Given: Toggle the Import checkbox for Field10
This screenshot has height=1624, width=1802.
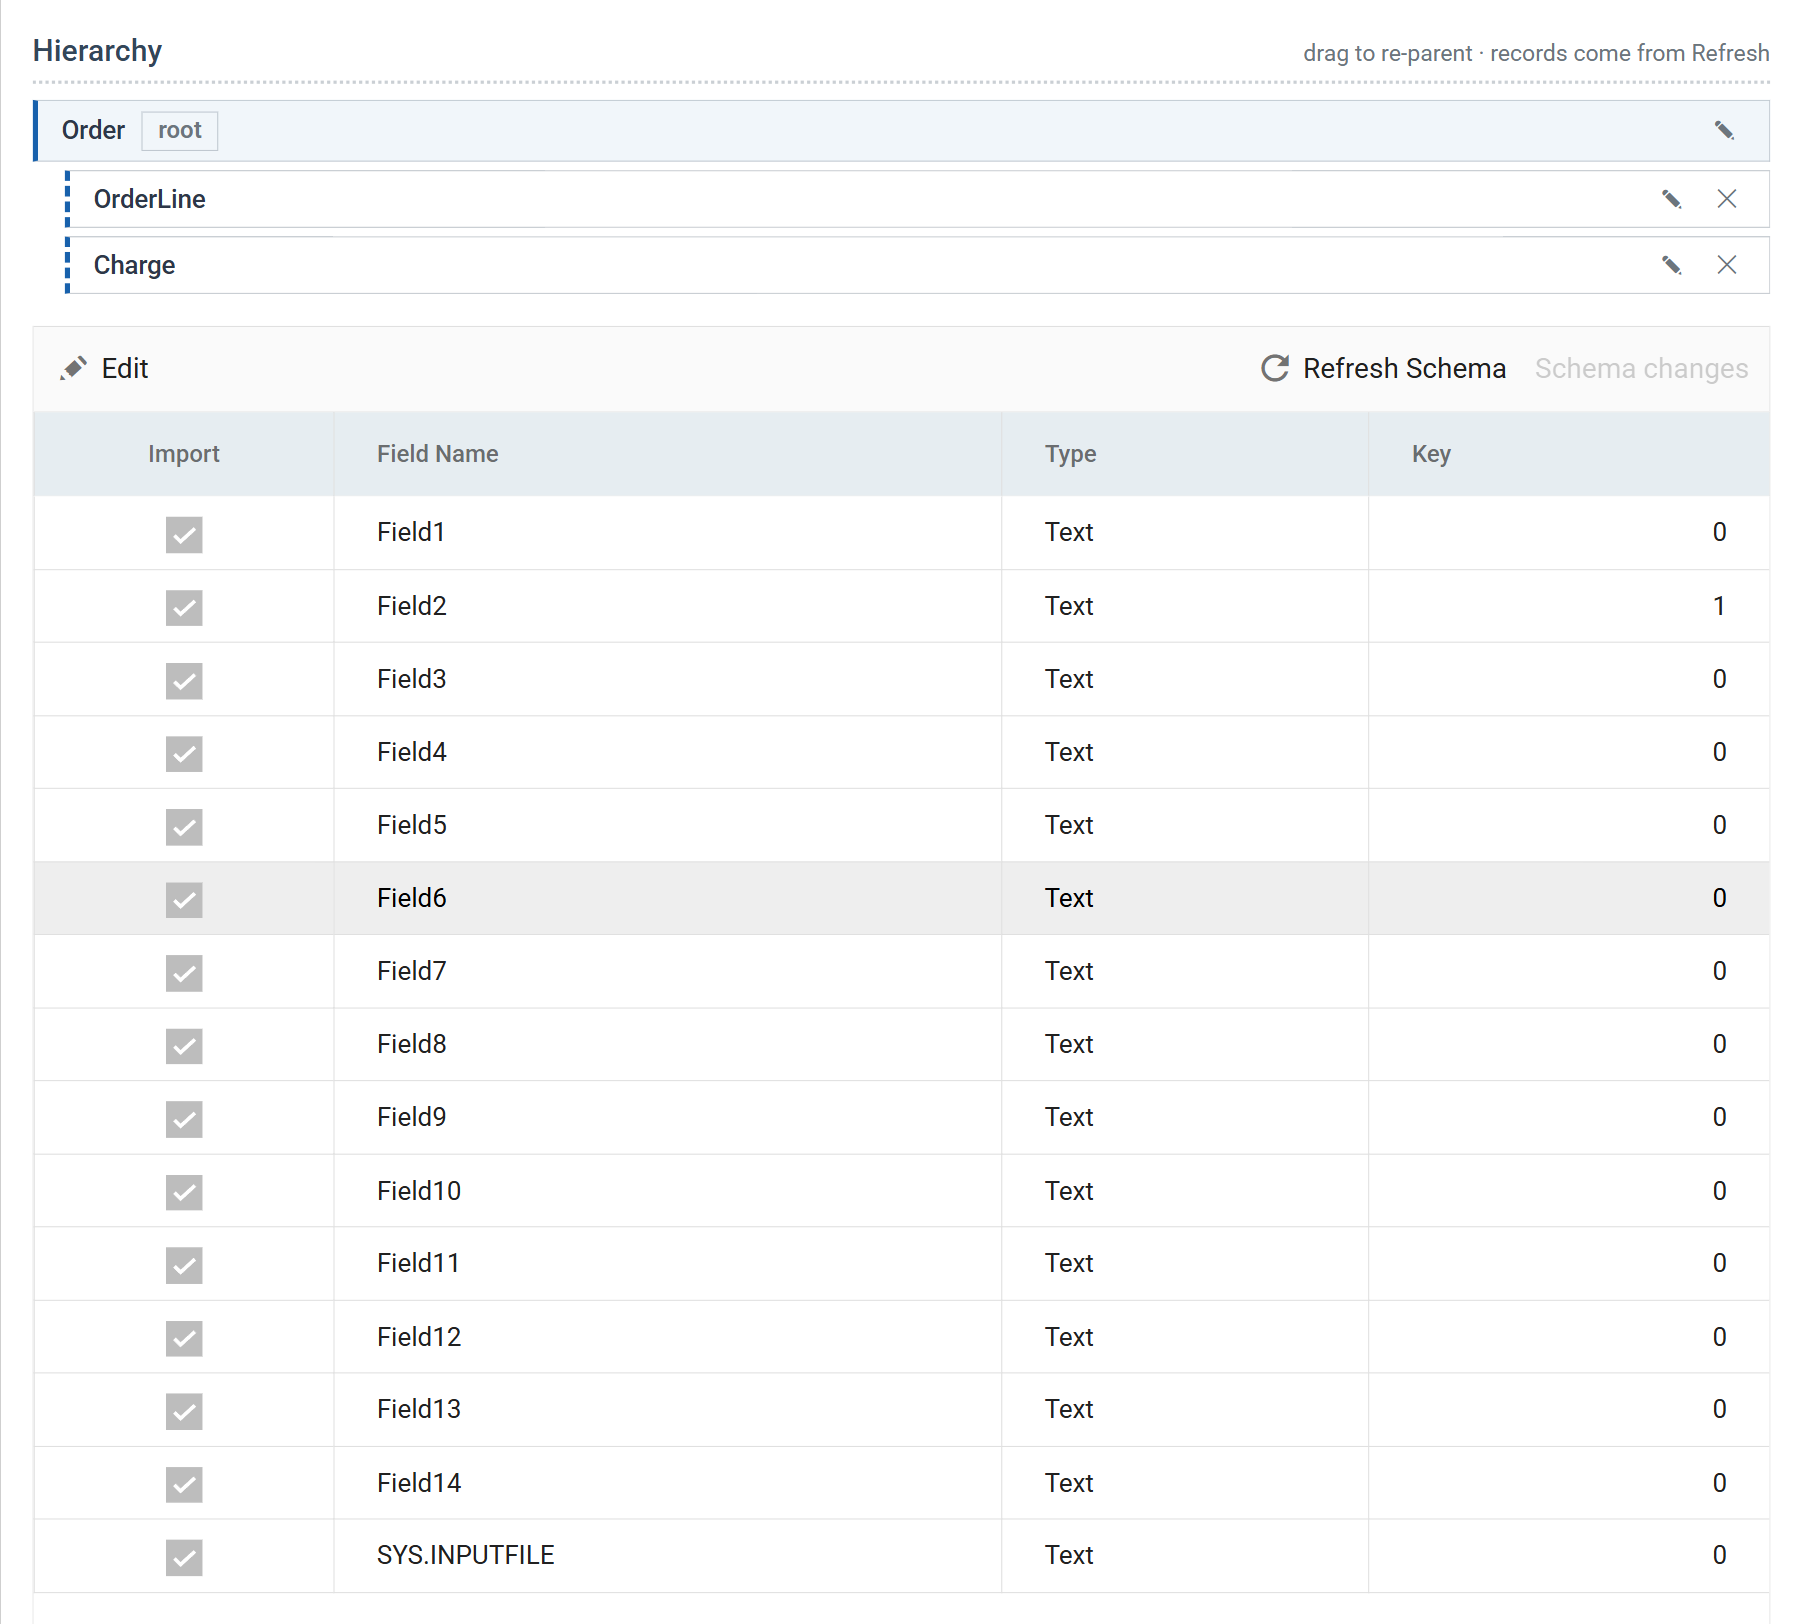Looking at the screenshot, I should (184, 1192).
